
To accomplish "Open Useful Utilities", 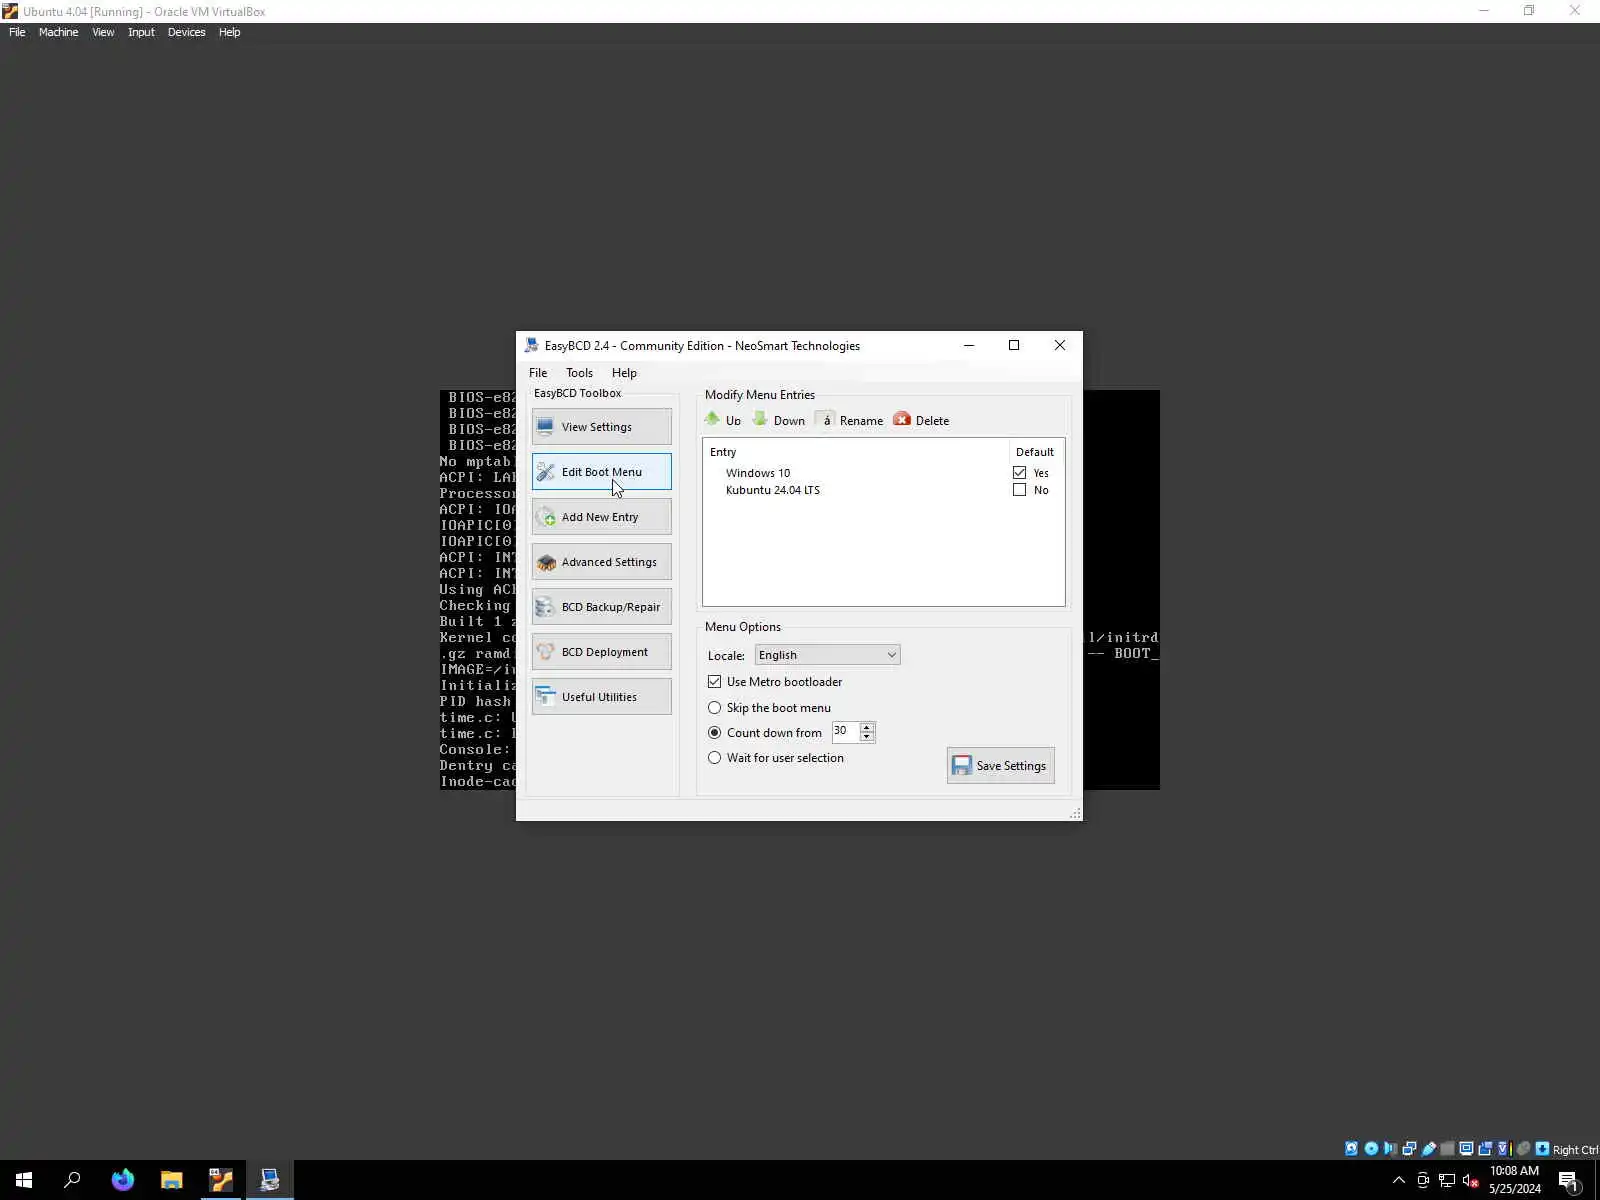I will click(602, 697).
